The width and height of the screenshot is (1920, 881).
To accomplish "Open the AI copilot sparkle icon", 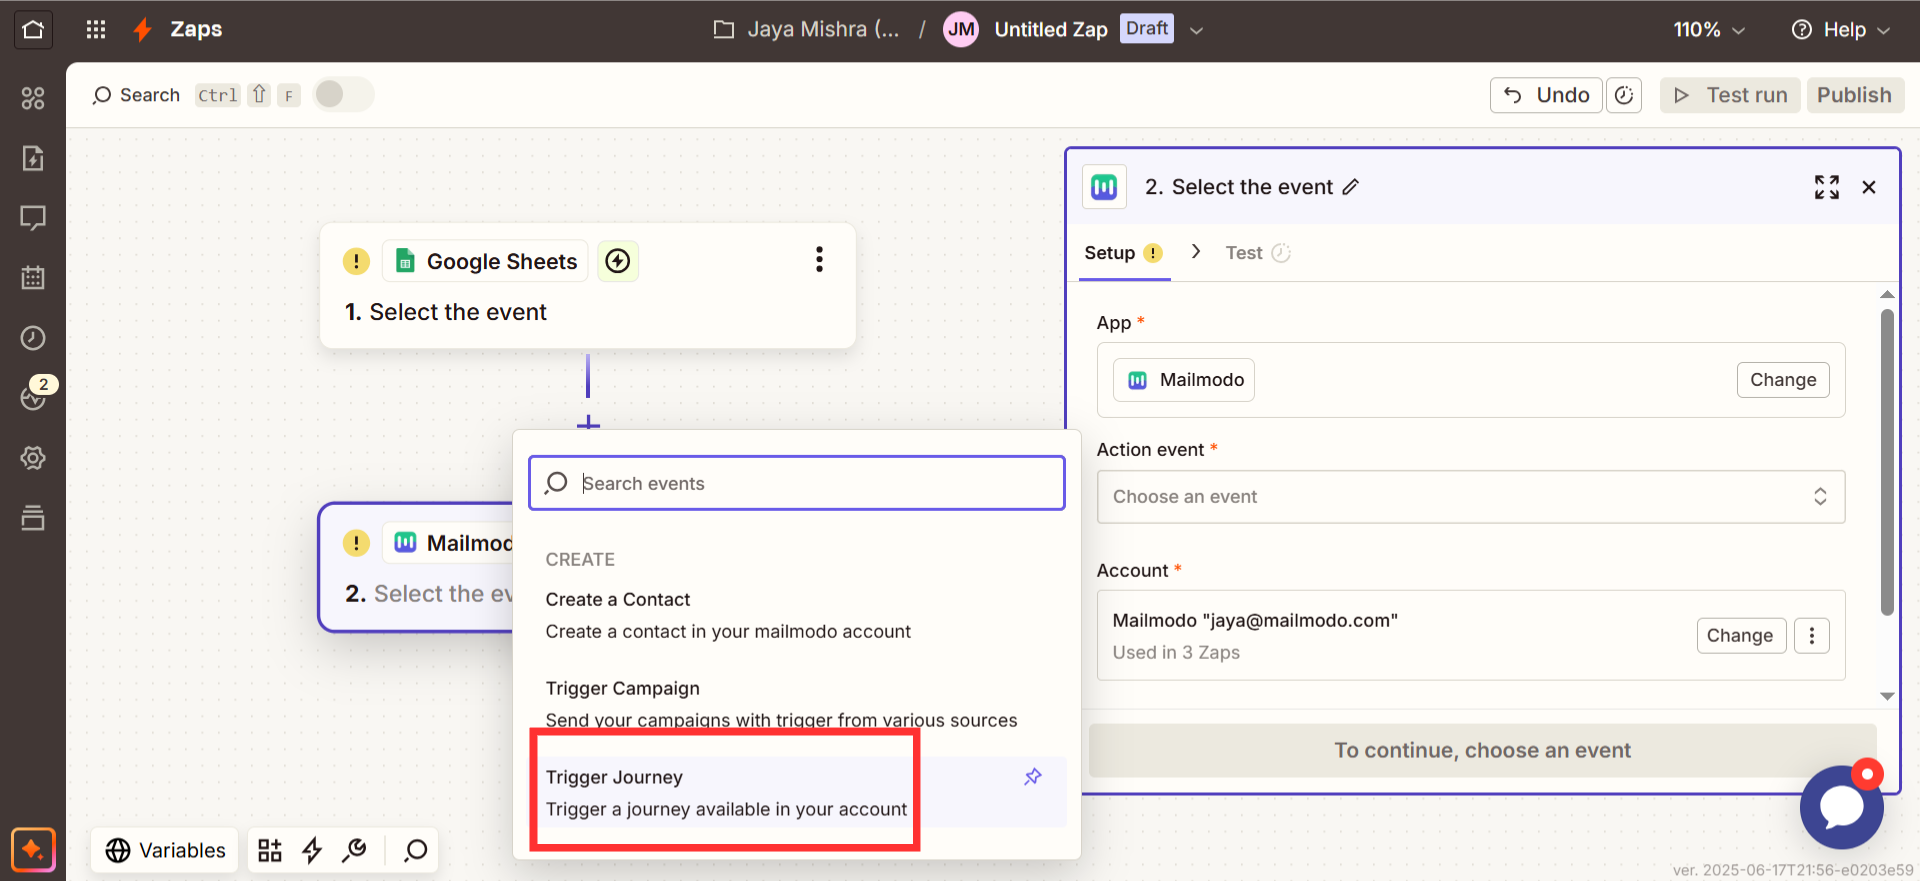I will pos(33,850).
